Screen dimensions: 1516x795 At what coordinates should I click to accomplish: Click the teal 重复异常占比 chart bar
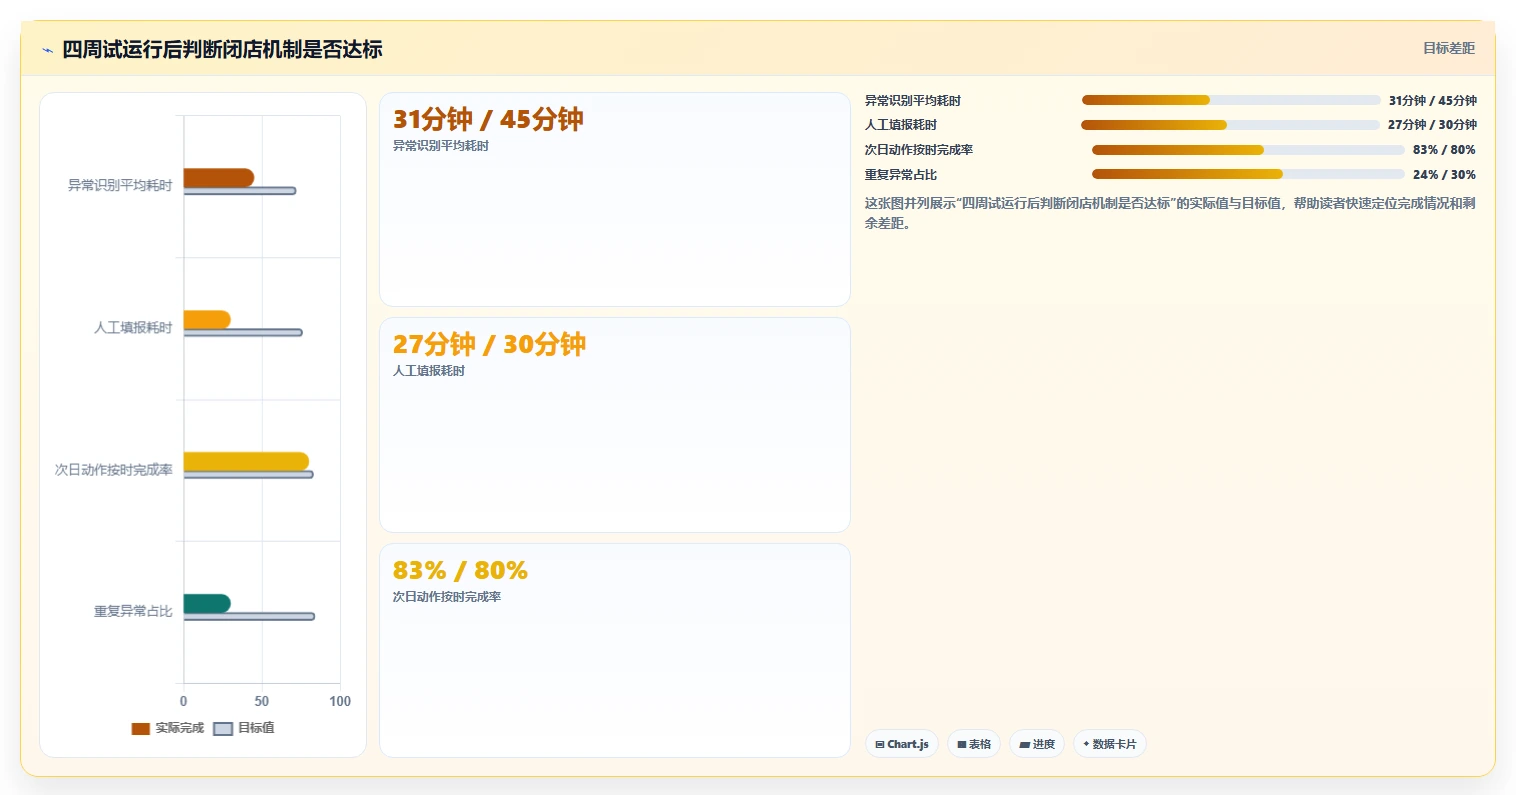coord(207,603)
